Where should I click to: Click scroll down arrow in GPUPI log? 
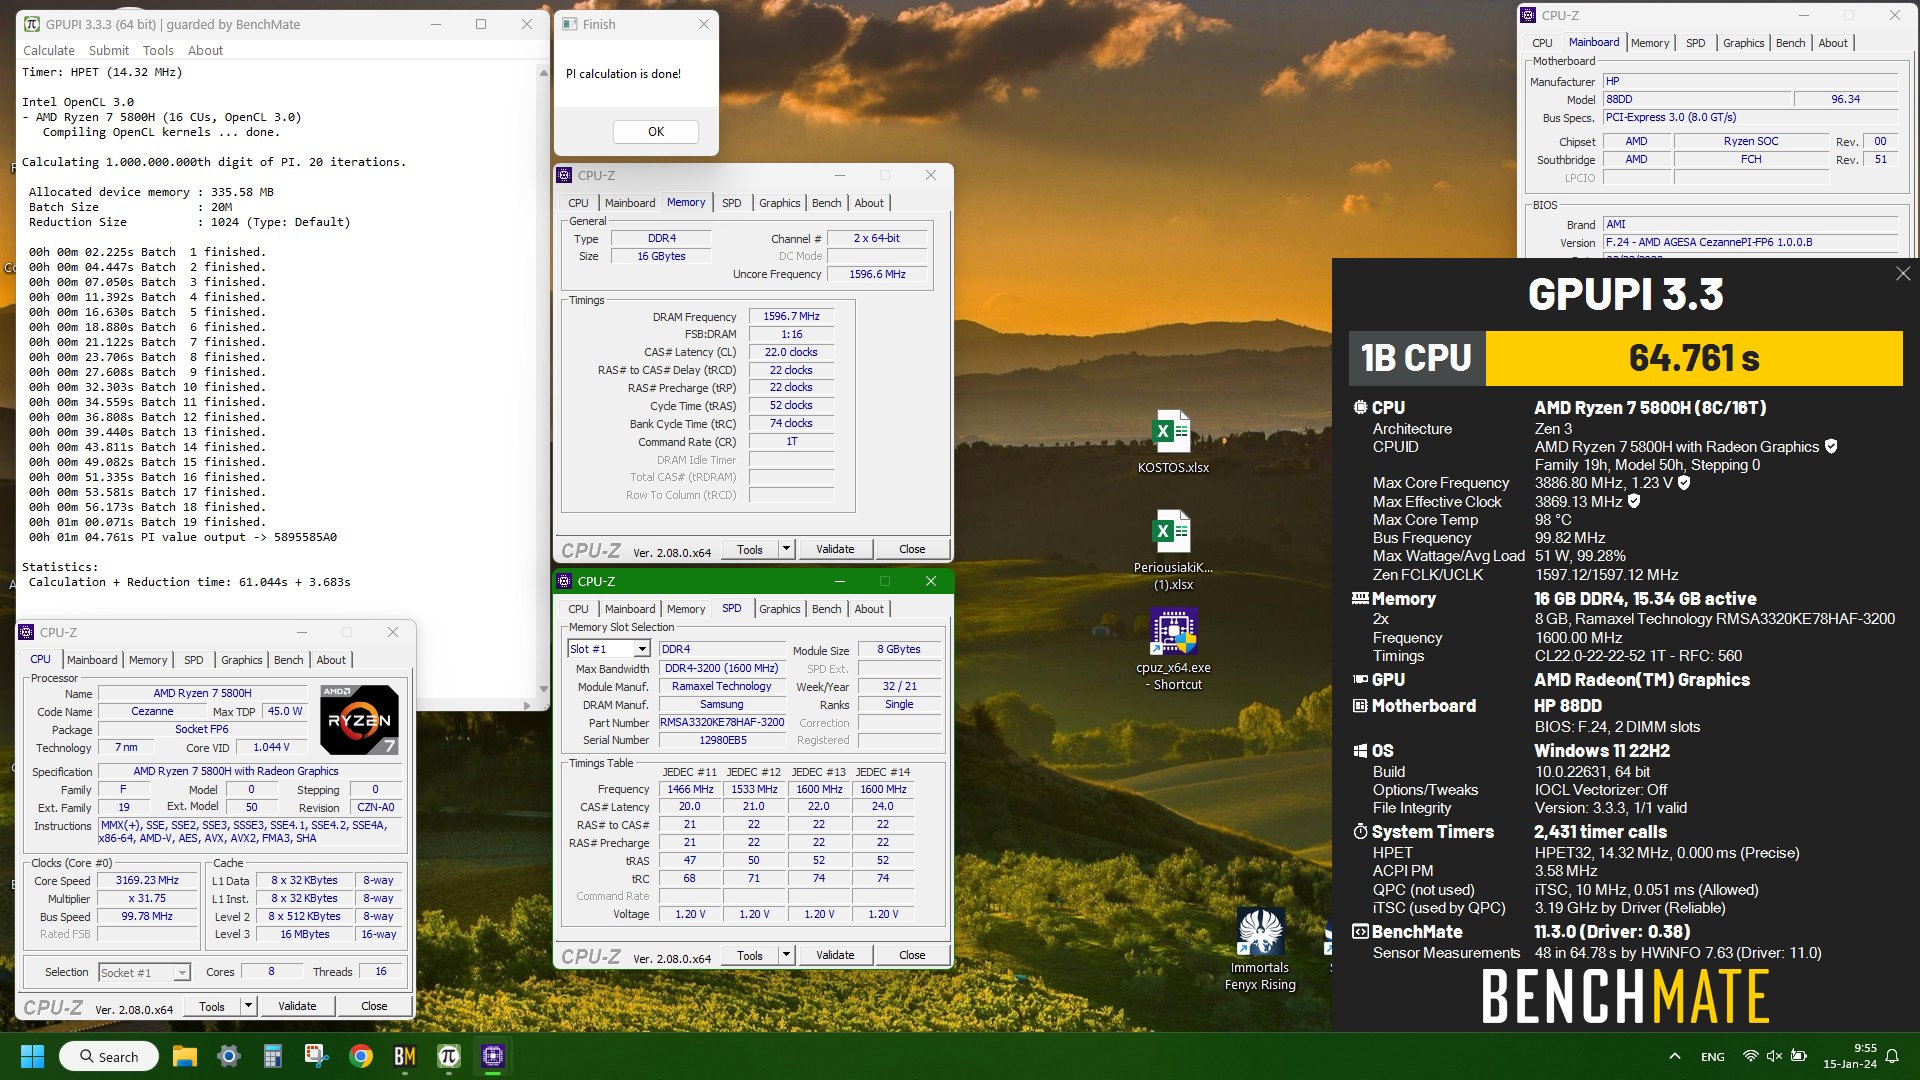(543, 689)
